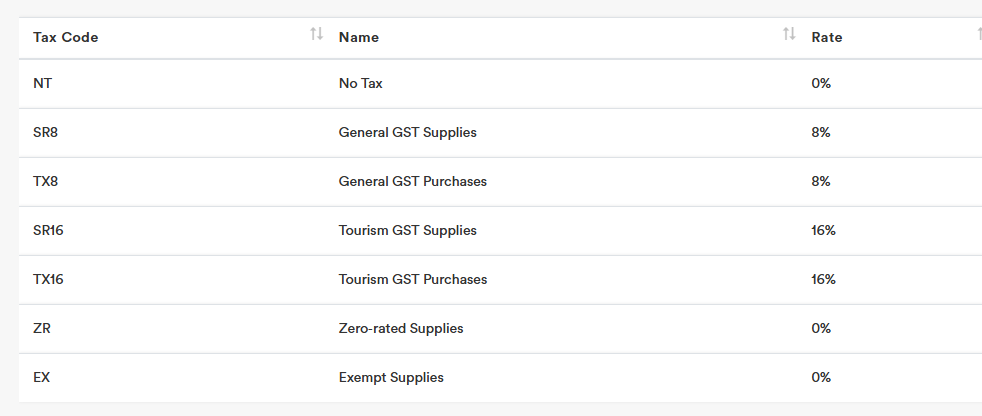The width and height of the screenshot is (982, 416).
Task: Click Tourism GST Supplies name
Action: [x=408, y=230]
